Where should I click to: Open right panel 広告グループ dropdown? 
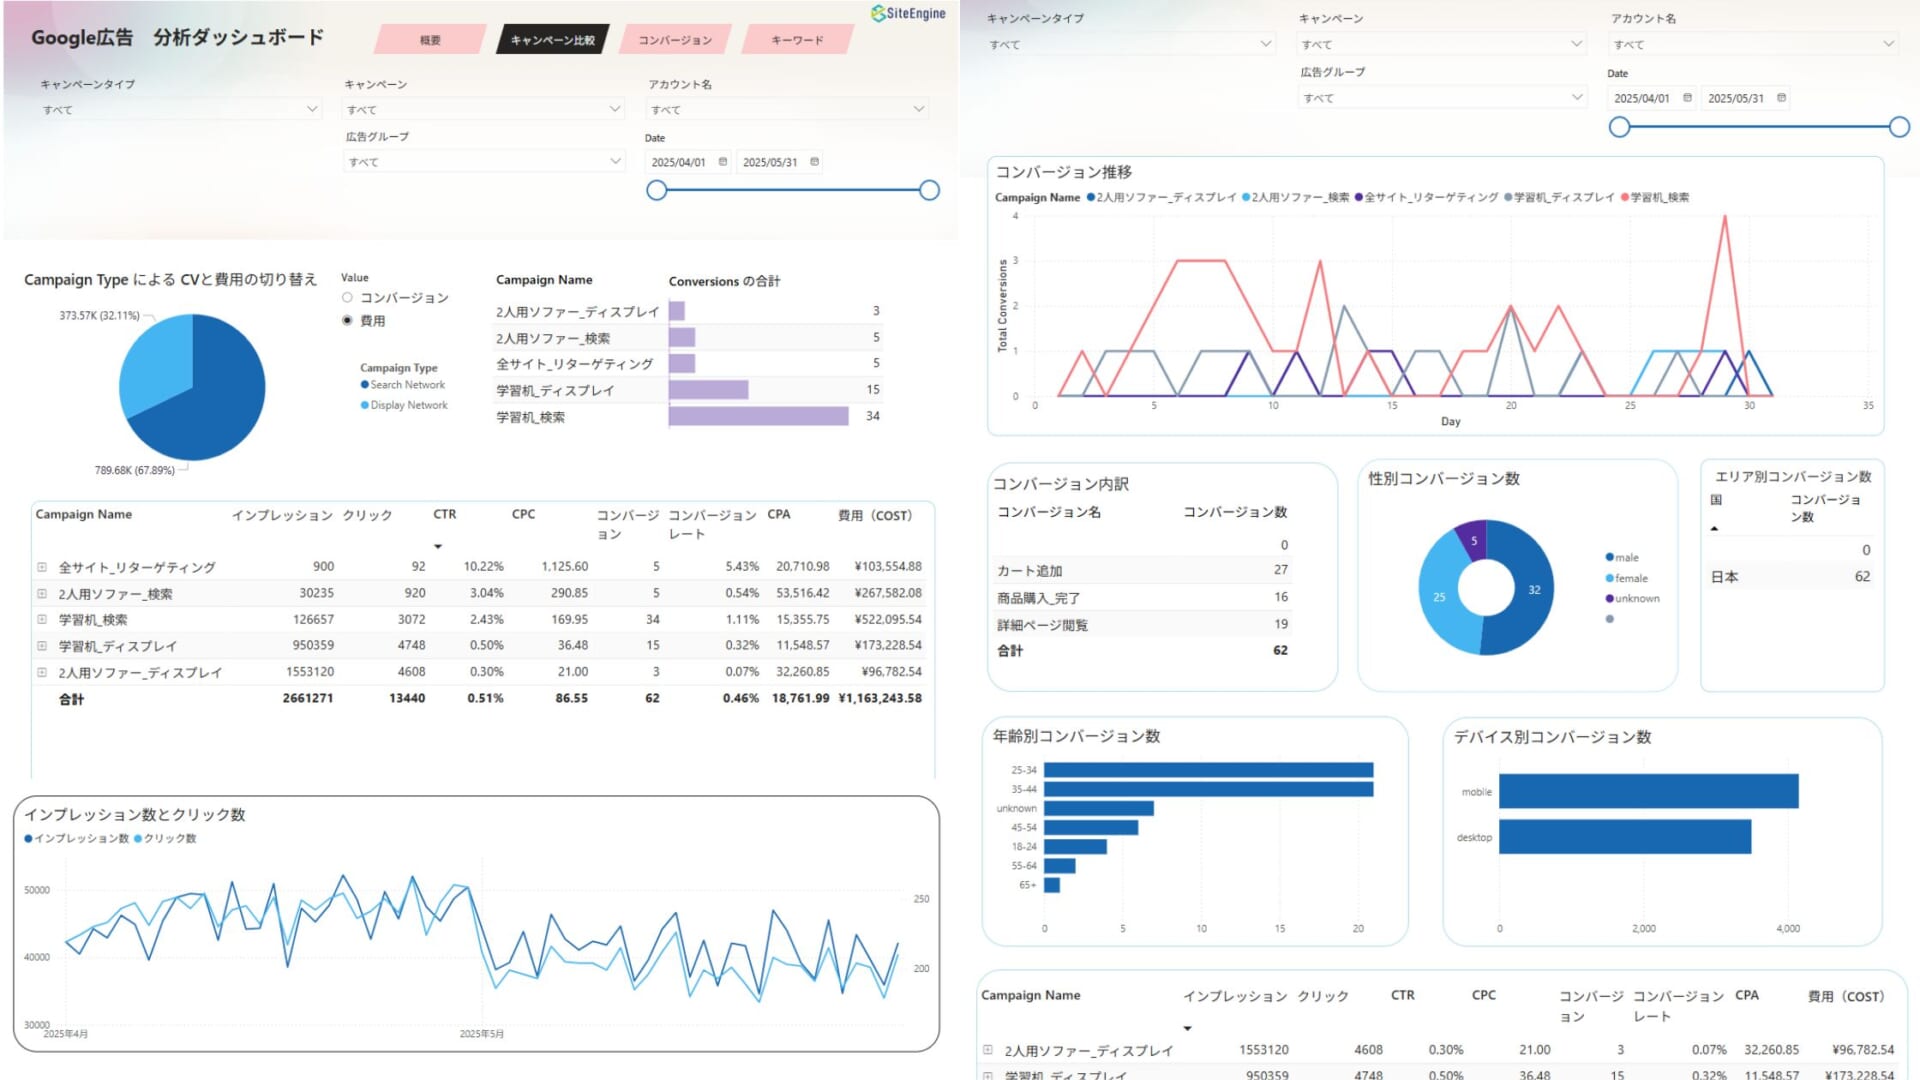(1442, 98)
